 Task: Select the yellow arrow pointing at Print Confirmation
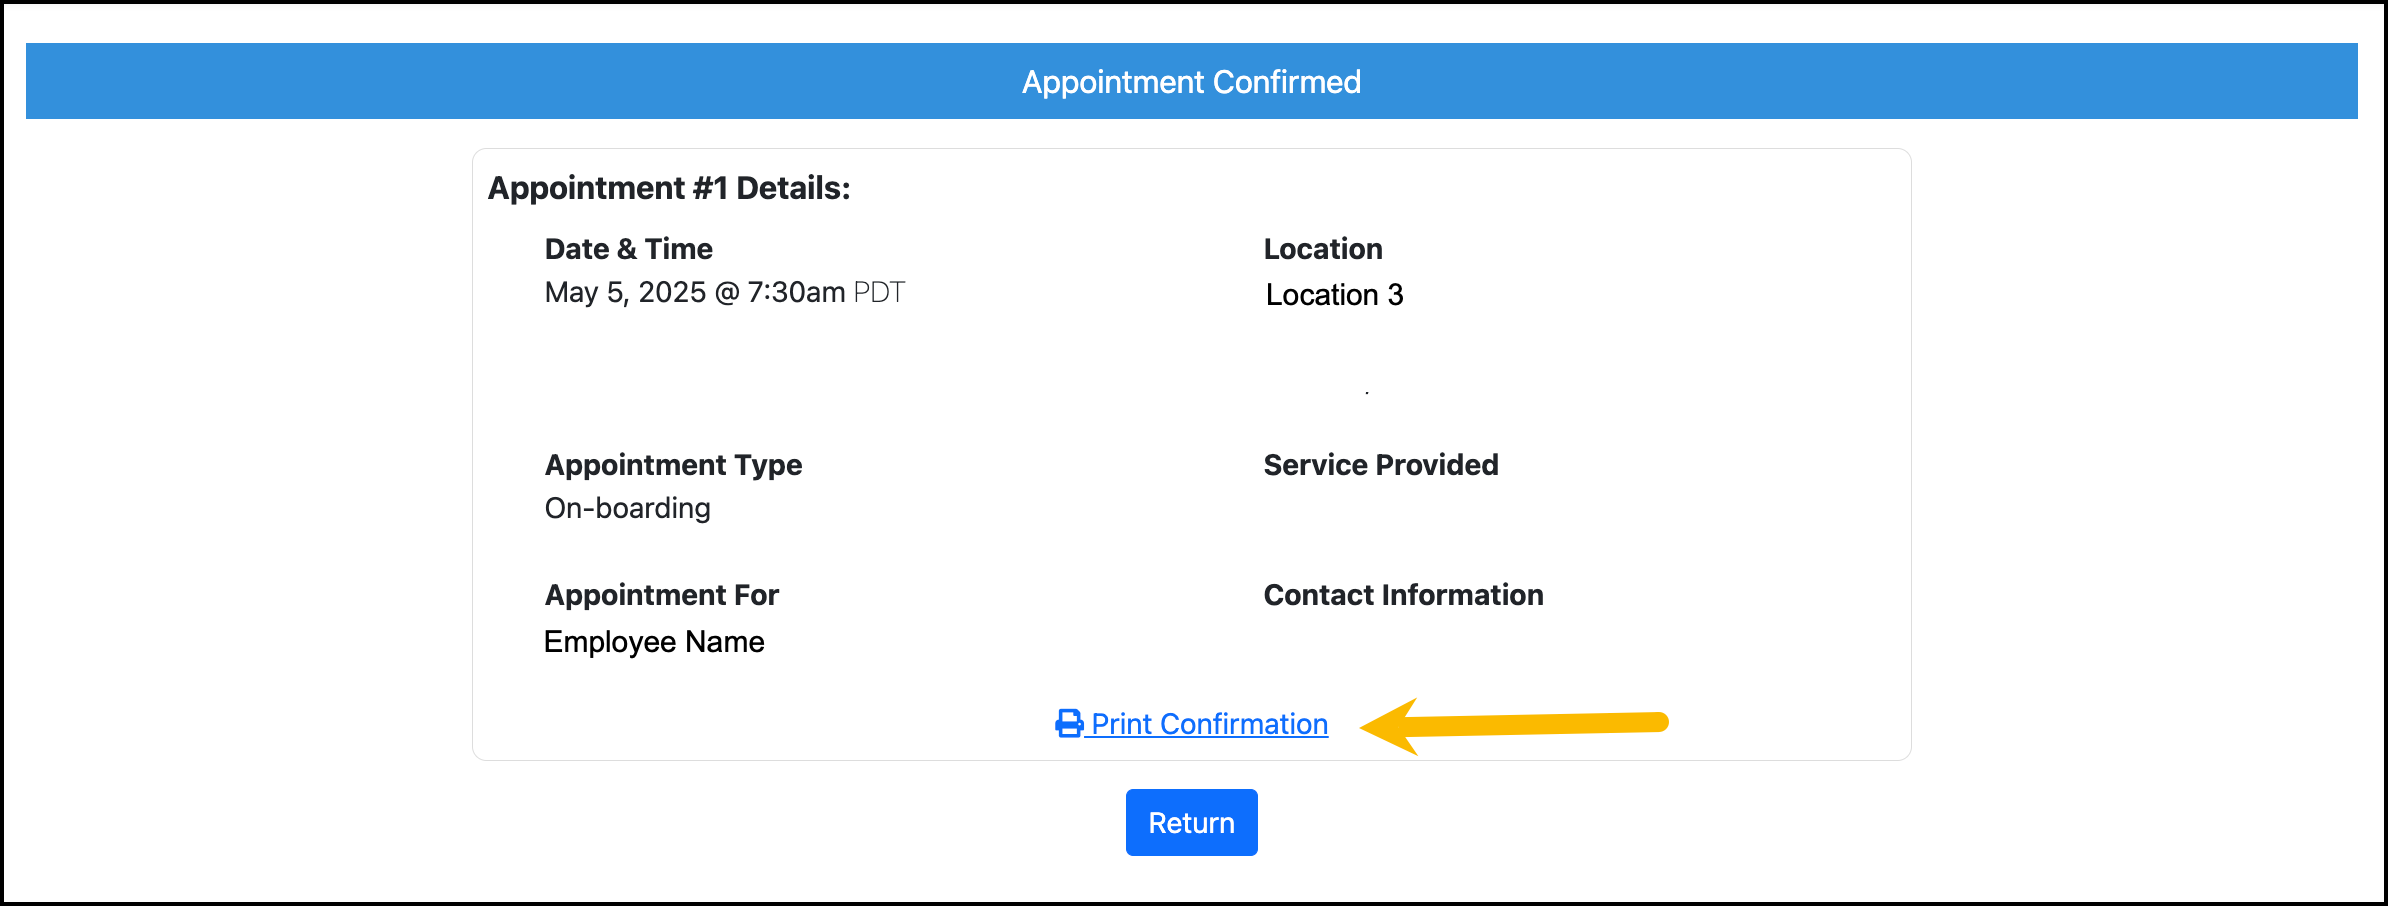tap(1520, 723)
